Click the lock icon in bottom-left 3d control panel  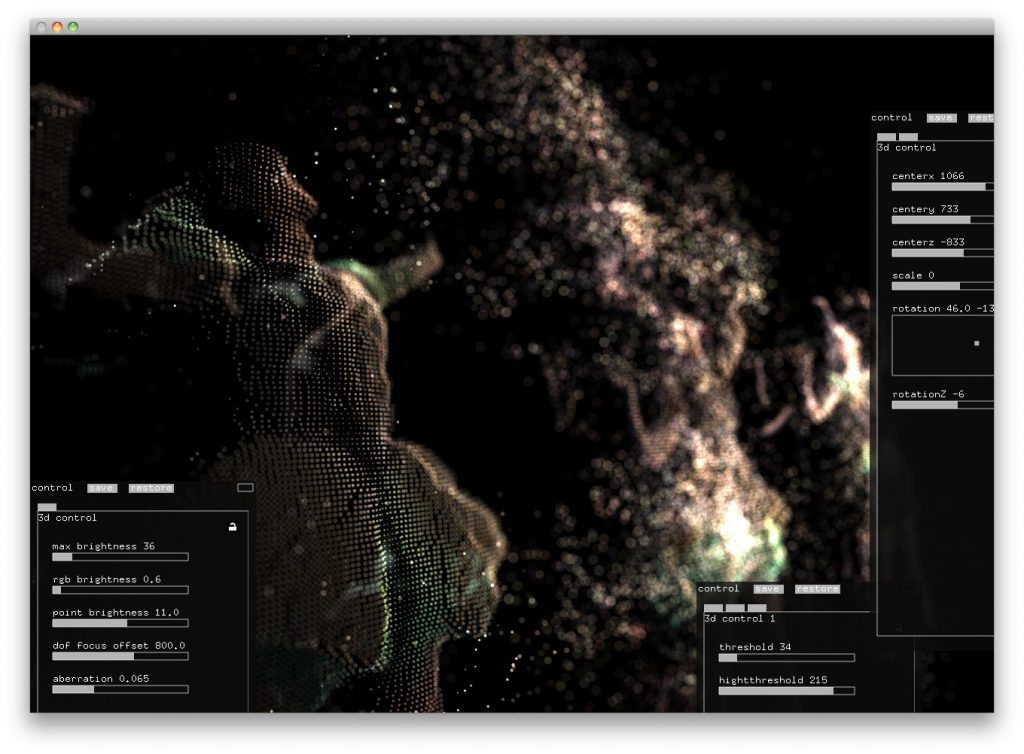(233, 527)
